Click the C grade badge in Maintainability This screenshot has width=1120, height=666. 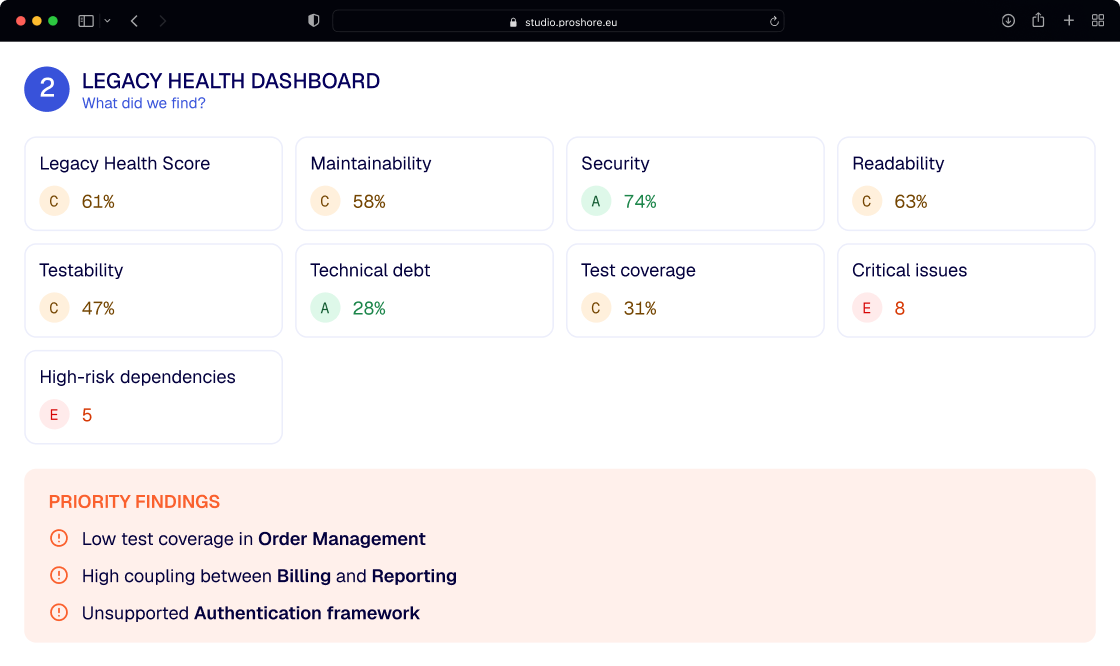[x=325, y=202]
